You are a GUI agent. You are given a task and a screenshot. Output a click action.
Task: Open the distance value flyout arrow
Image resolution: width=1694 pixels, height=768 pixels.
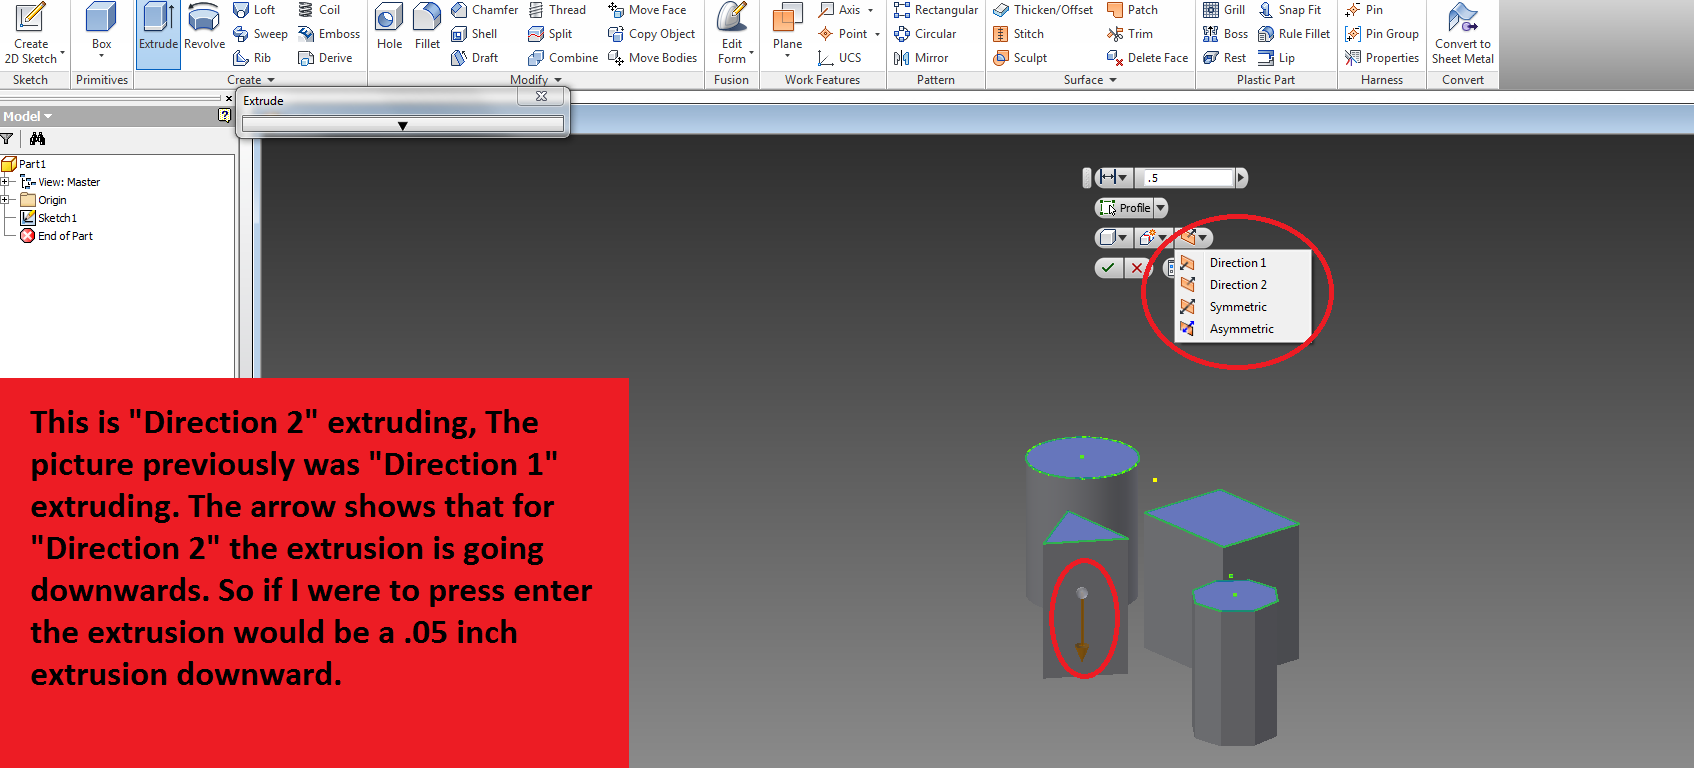click(1241, 178)
